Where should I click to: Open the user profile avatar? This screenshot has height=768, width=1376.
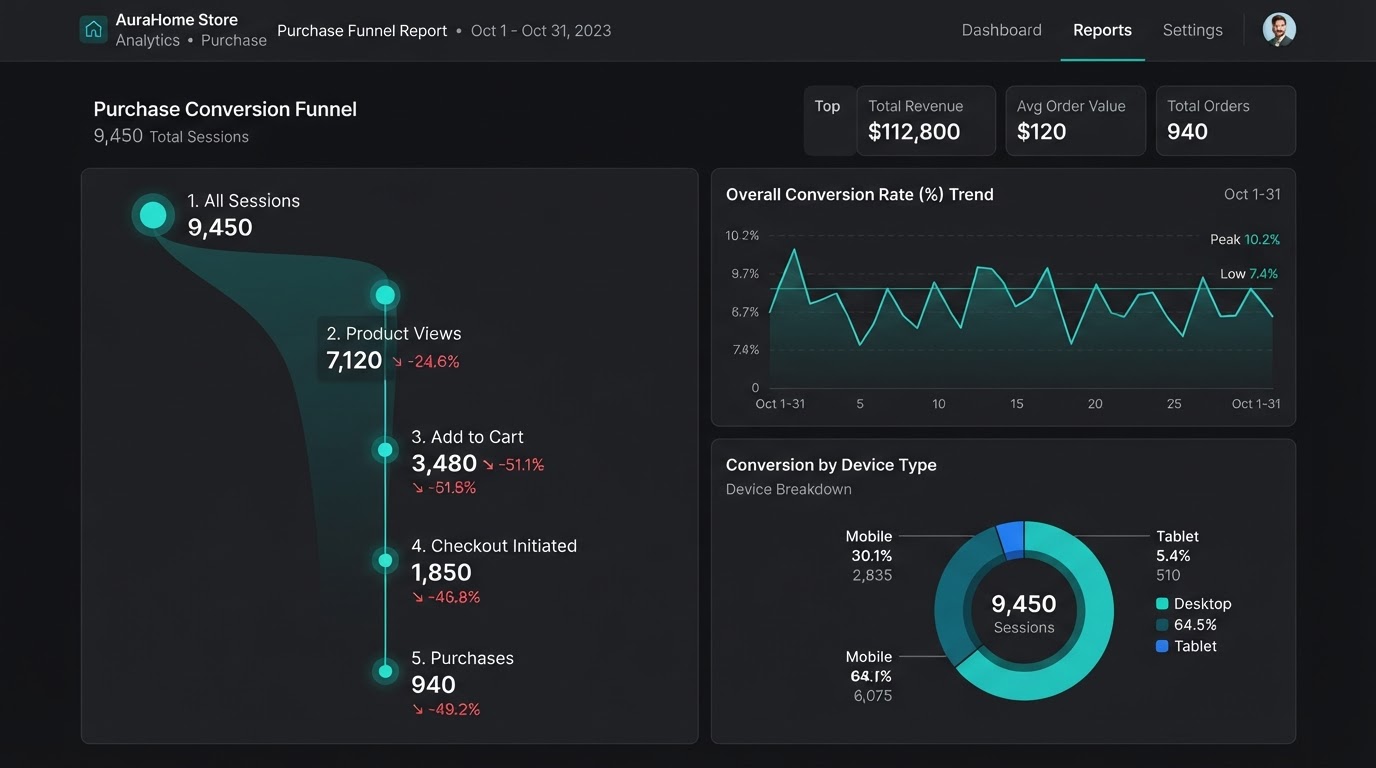click(x=1279, y=30)
